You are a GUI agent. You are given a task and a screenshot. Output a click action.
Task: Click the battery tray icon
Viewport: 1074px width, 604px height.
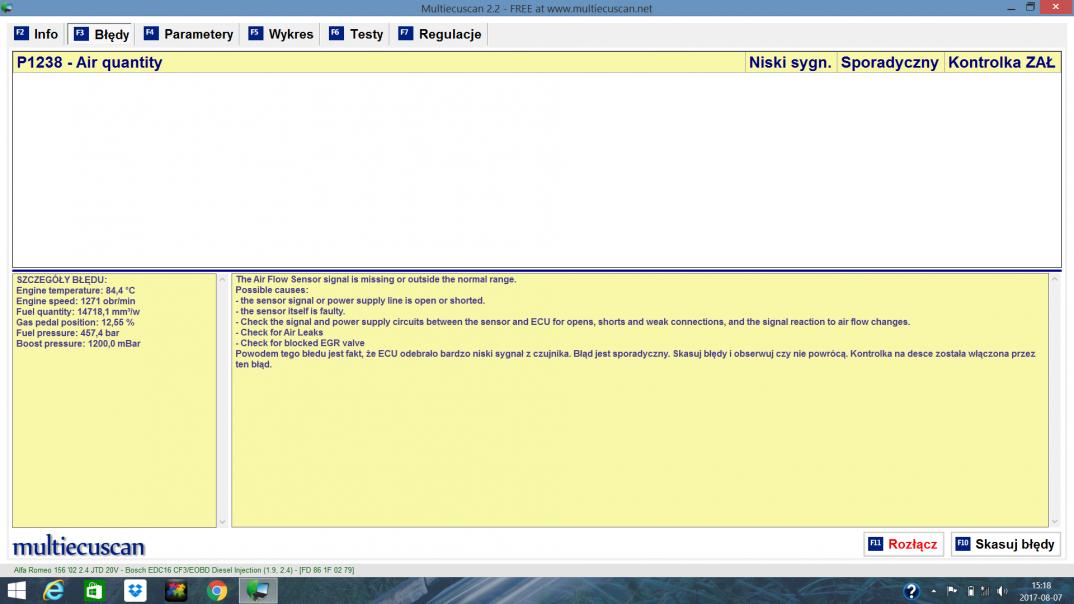pos(971,591)
